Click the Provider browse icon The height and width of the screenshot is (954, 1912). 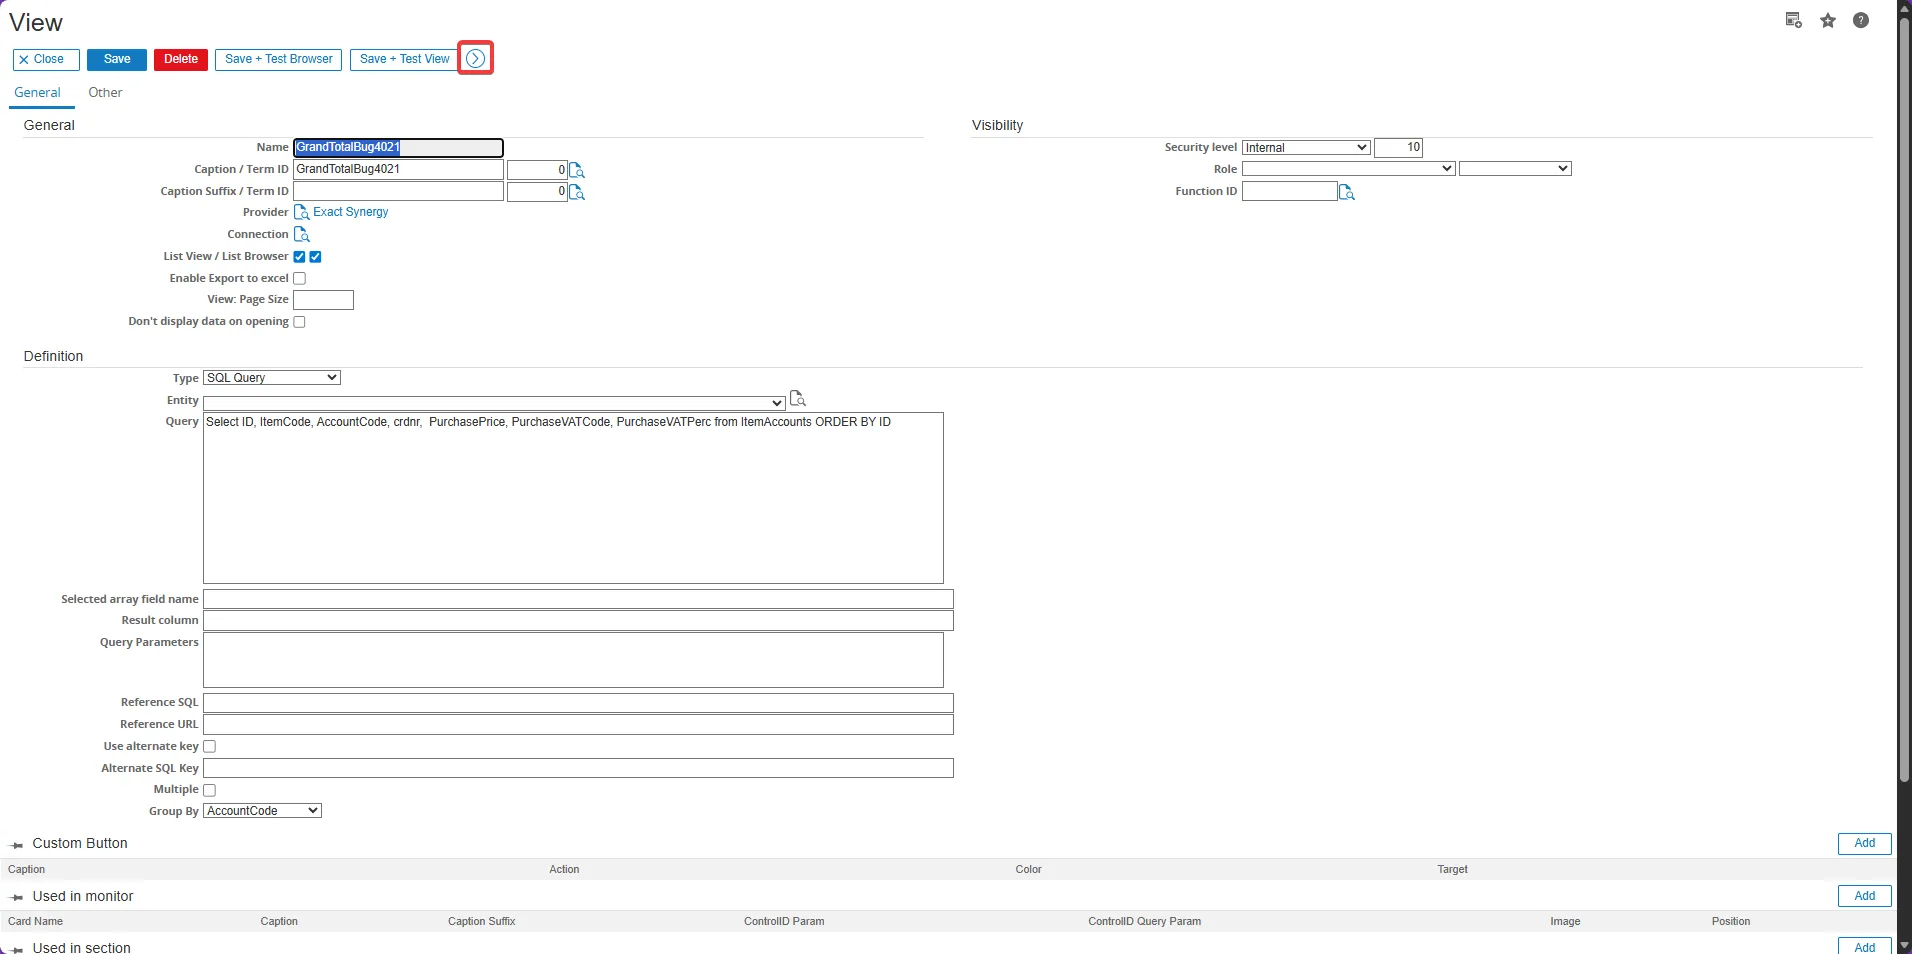pyautogui.click(x=301, y=212)
